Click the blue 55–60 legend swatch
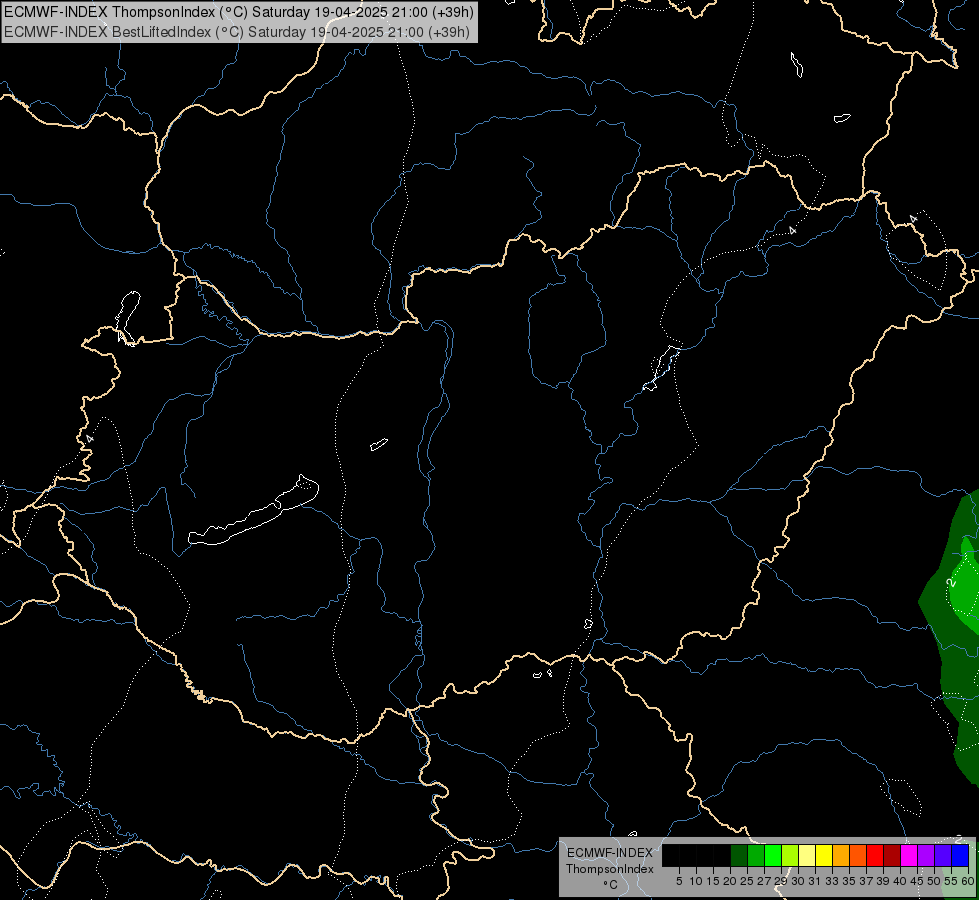The image size is (979, 900). [x=960, y=855]
